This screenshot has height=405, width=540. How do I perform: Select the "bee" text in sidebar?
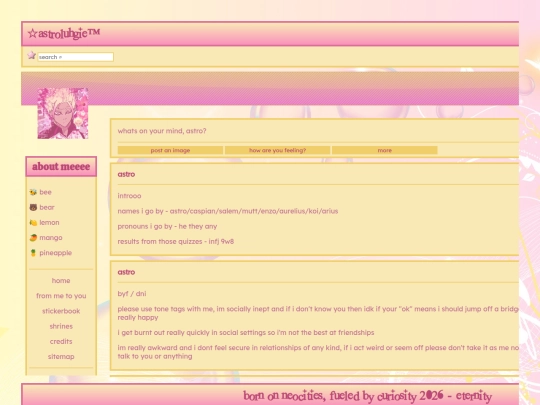click(45, 192)
